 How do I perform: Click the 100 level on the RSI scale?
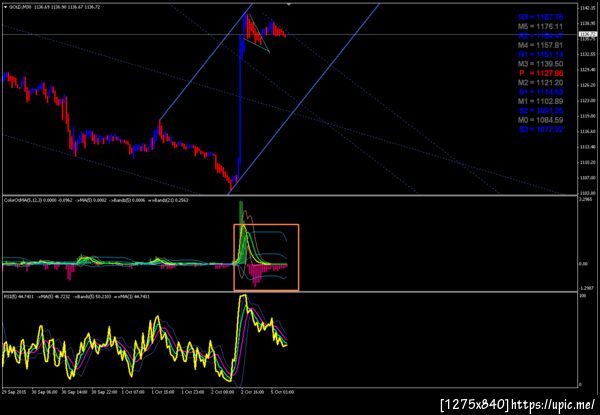(x=583, y=296)
